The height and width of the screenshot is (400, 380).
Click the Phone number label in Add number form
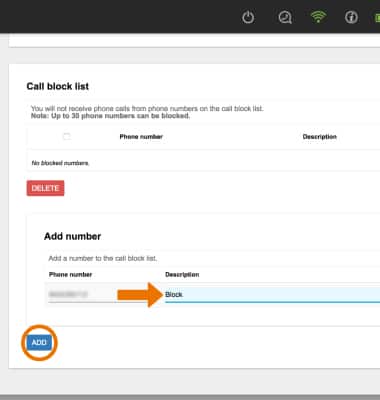pos(70,275)
